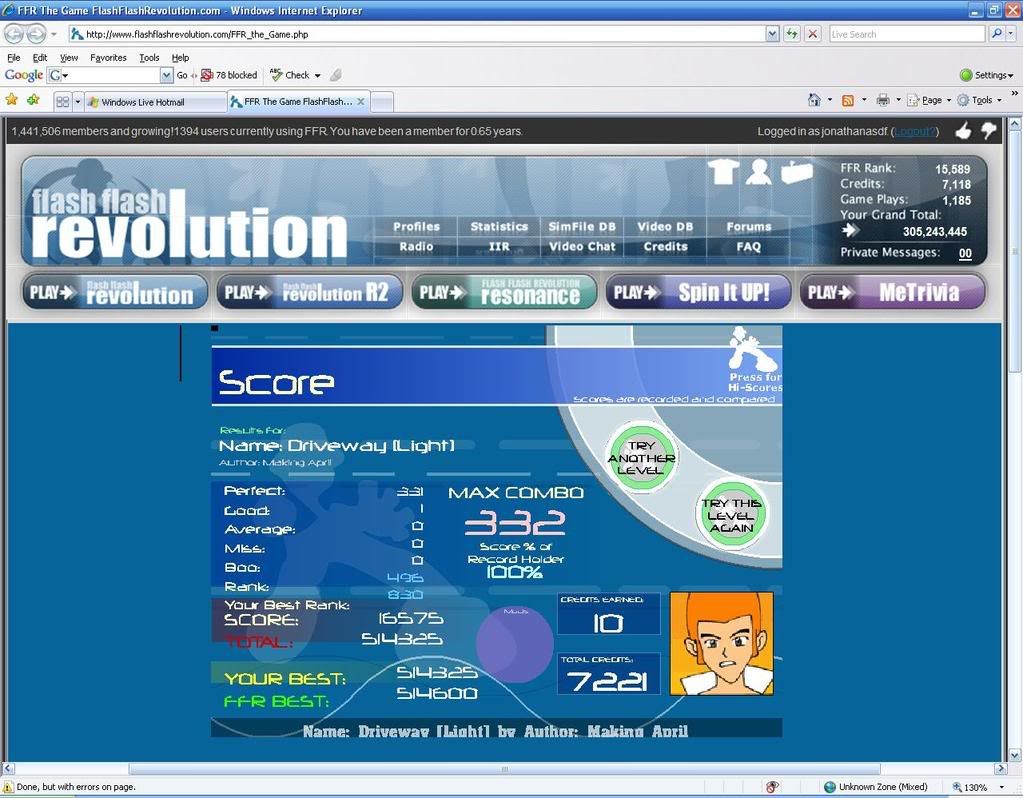Click the printer icon in toolbar

882,100
